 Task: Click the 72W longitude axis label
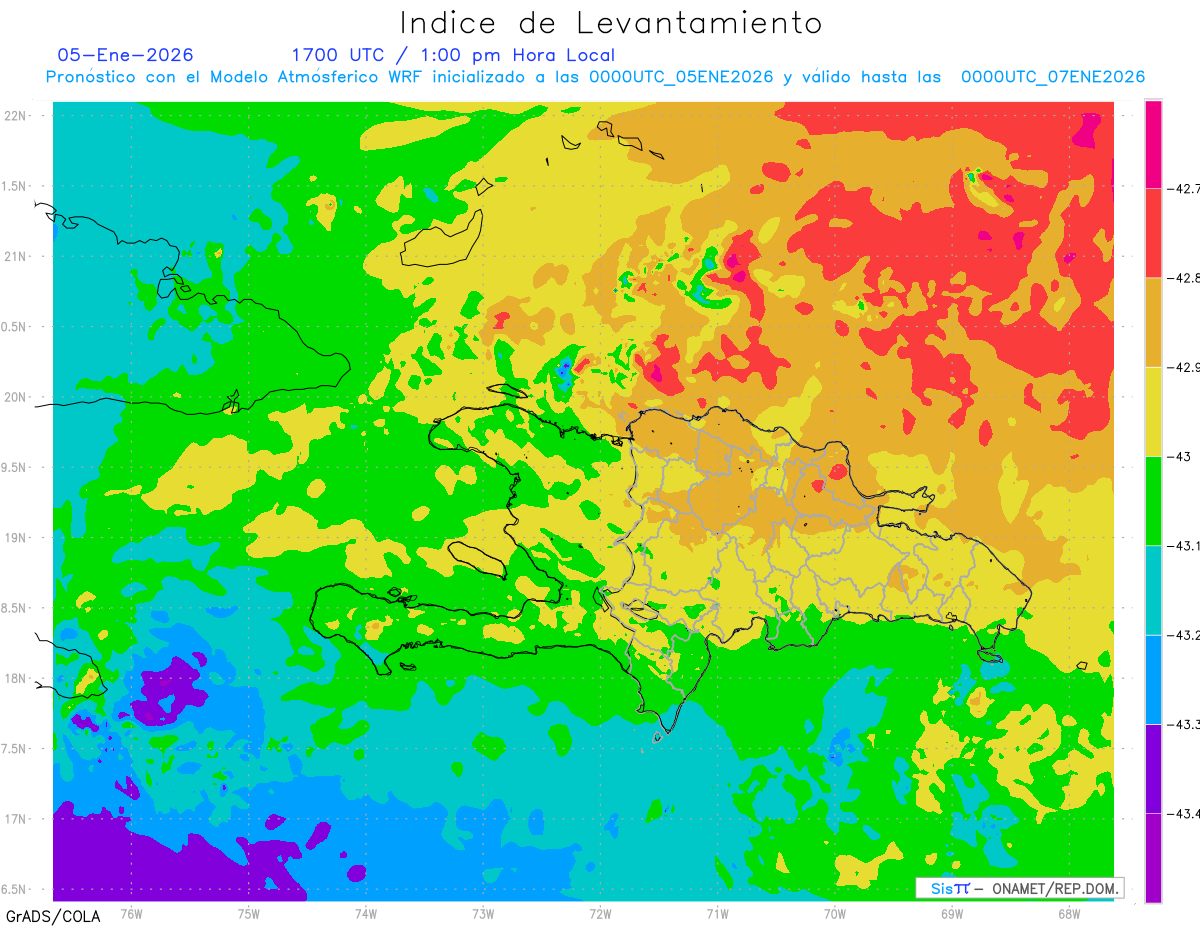point(600,914)
